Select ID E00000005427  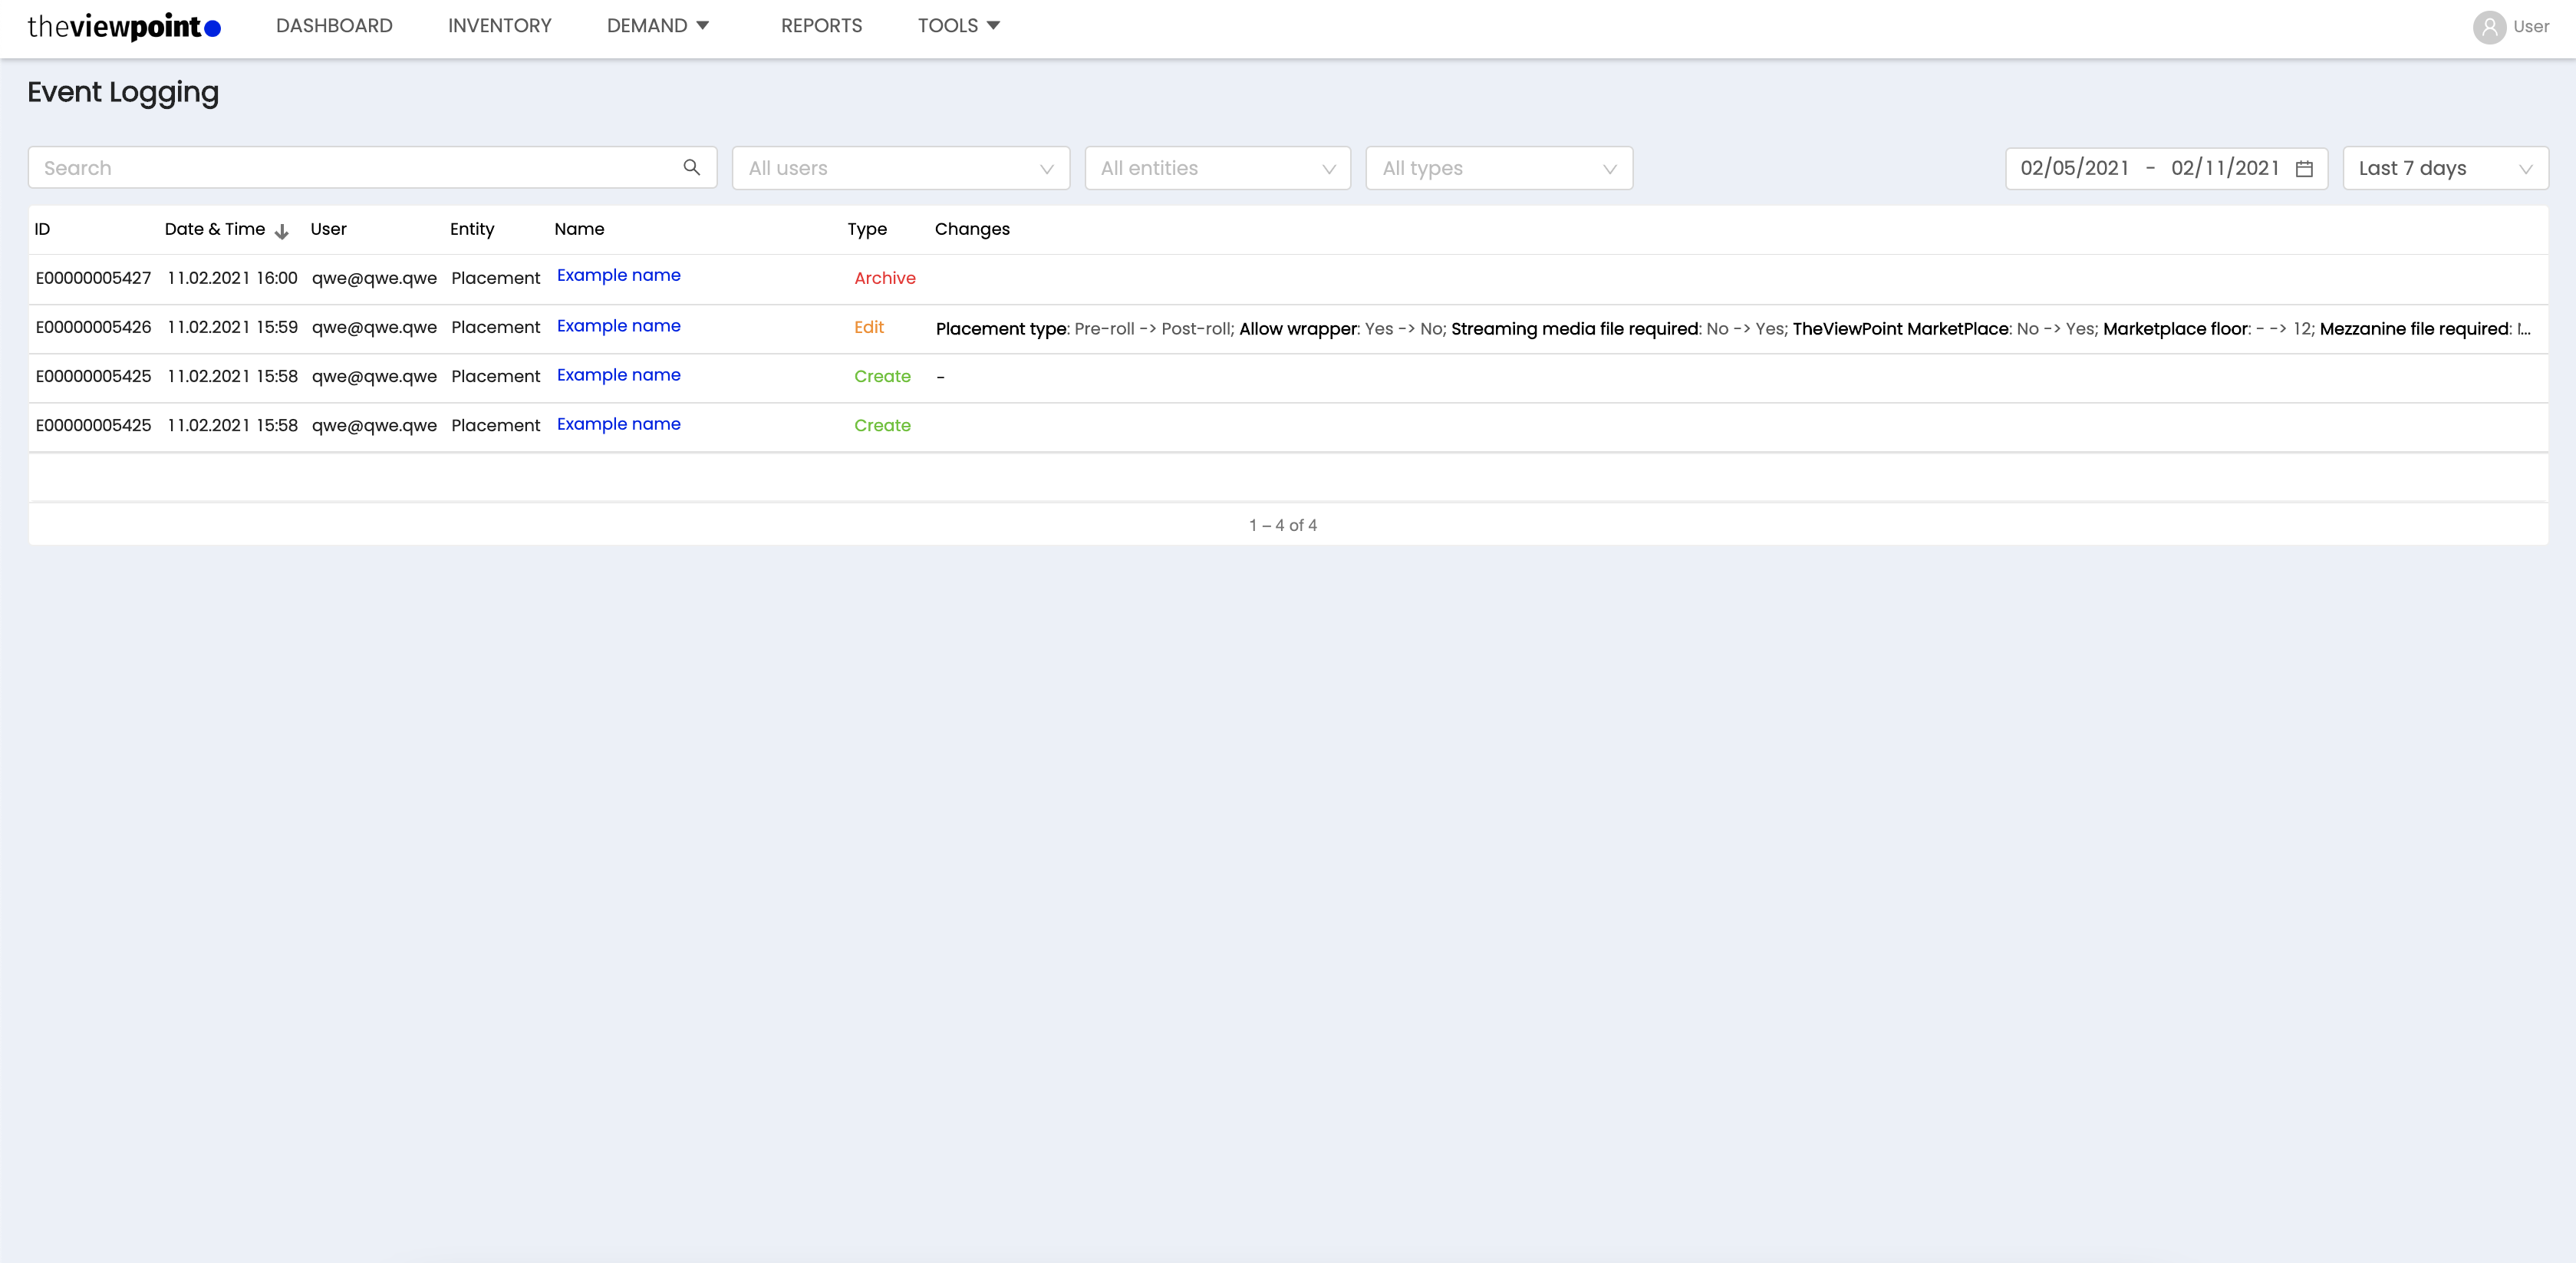[93, 278]
